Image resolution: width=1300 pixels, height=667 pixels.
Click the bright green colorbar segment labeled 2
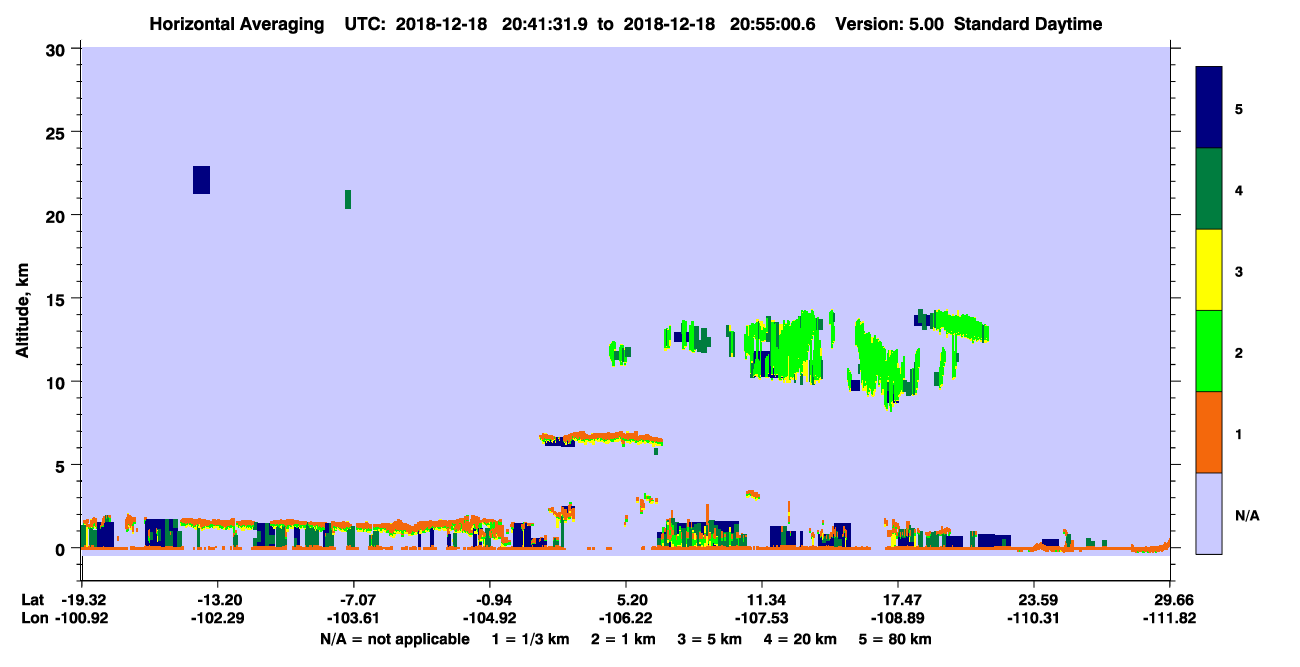pos(1209,351)
